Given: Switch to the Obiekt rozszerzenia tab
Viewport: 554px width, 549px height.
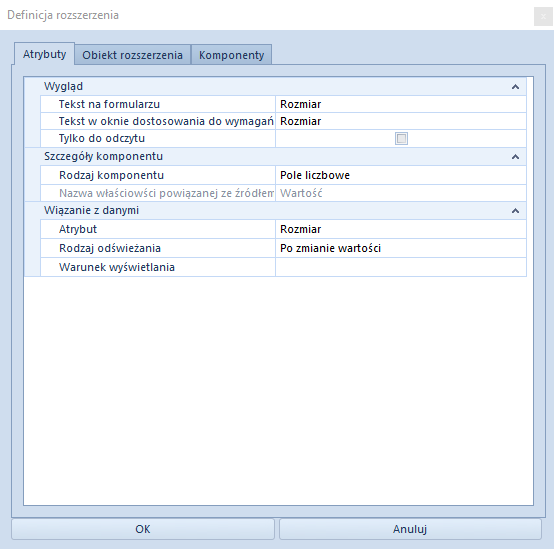Looking at the screenshot, I should [x=132, y=55].
